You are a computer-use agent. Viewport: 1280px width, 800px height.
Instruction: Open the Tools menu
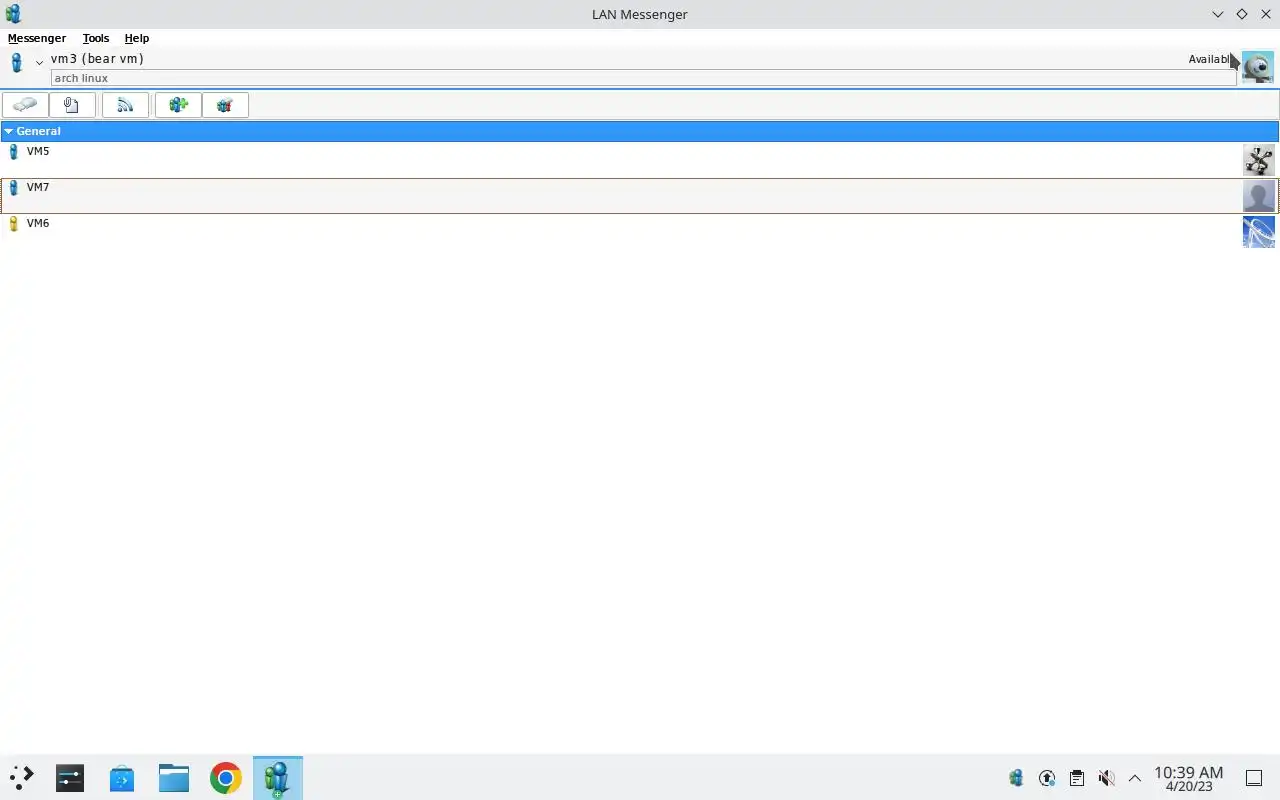coord(96,38)
